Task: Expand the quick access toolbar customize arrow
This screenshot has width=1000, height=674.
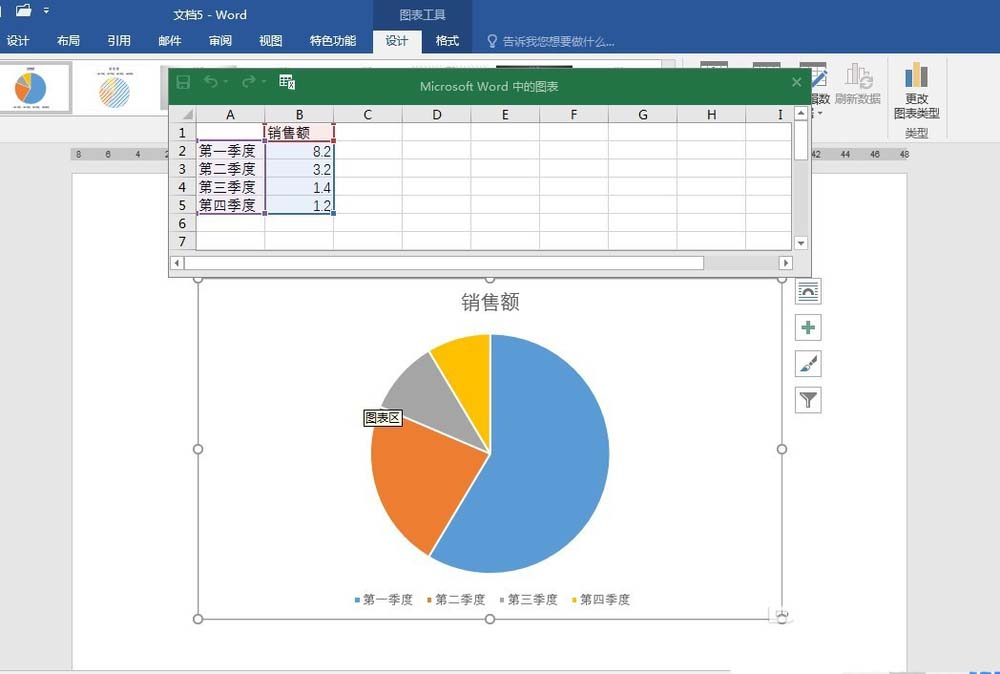Action: click(46, 11)
